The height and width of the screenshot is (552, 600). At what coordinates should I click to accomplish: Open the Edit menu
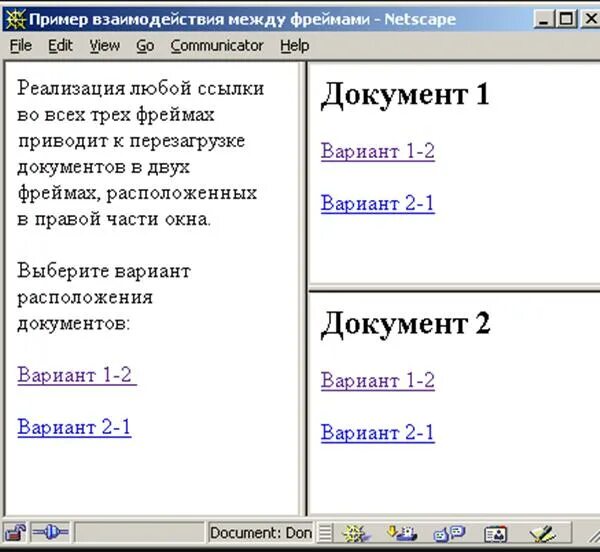click(60, 46)
